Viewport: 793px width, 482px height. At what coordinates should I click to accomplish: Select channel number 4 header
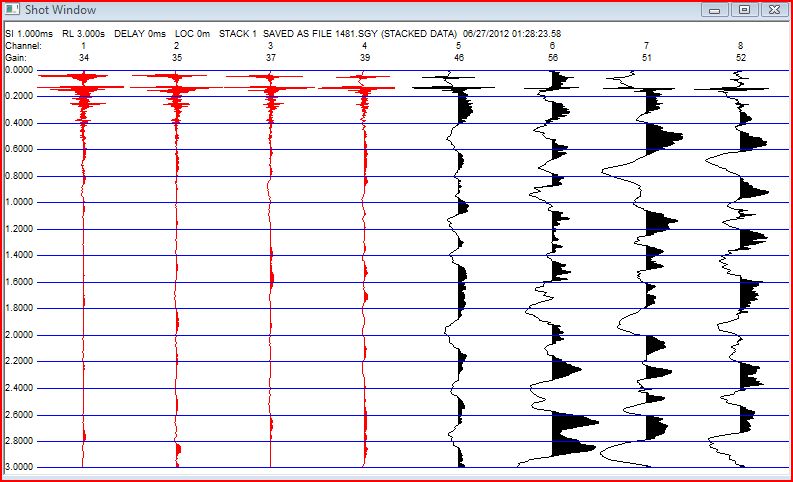click(365, 46)
